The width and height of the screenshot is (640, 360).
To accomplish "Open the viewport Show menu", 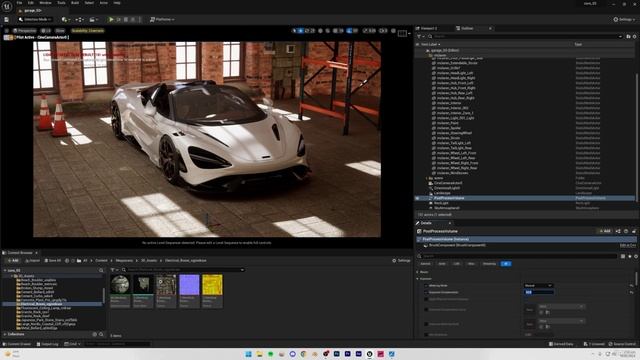I will coord(60,31).
